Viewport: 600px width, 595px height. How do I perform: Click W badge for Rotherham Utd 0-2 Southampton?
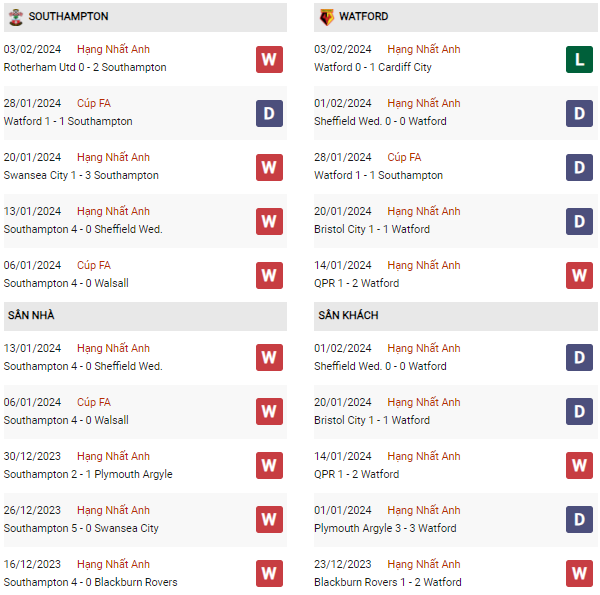(x=269, y=60)
